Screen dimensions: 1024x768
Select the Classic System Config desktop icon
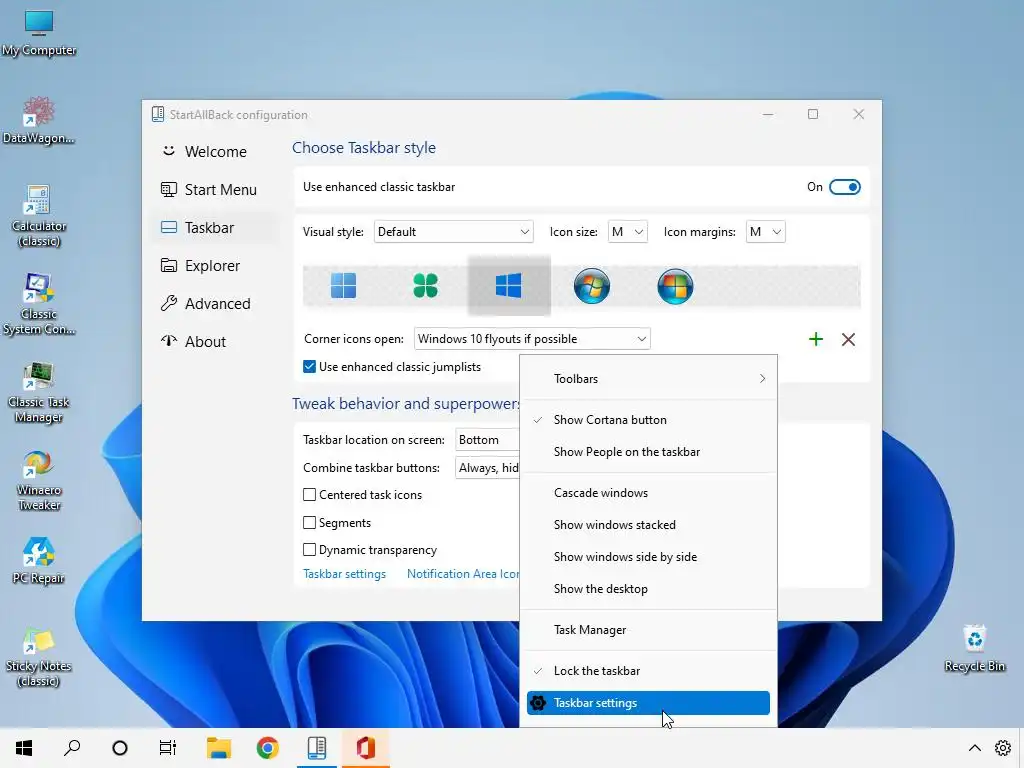pos(39,304)
